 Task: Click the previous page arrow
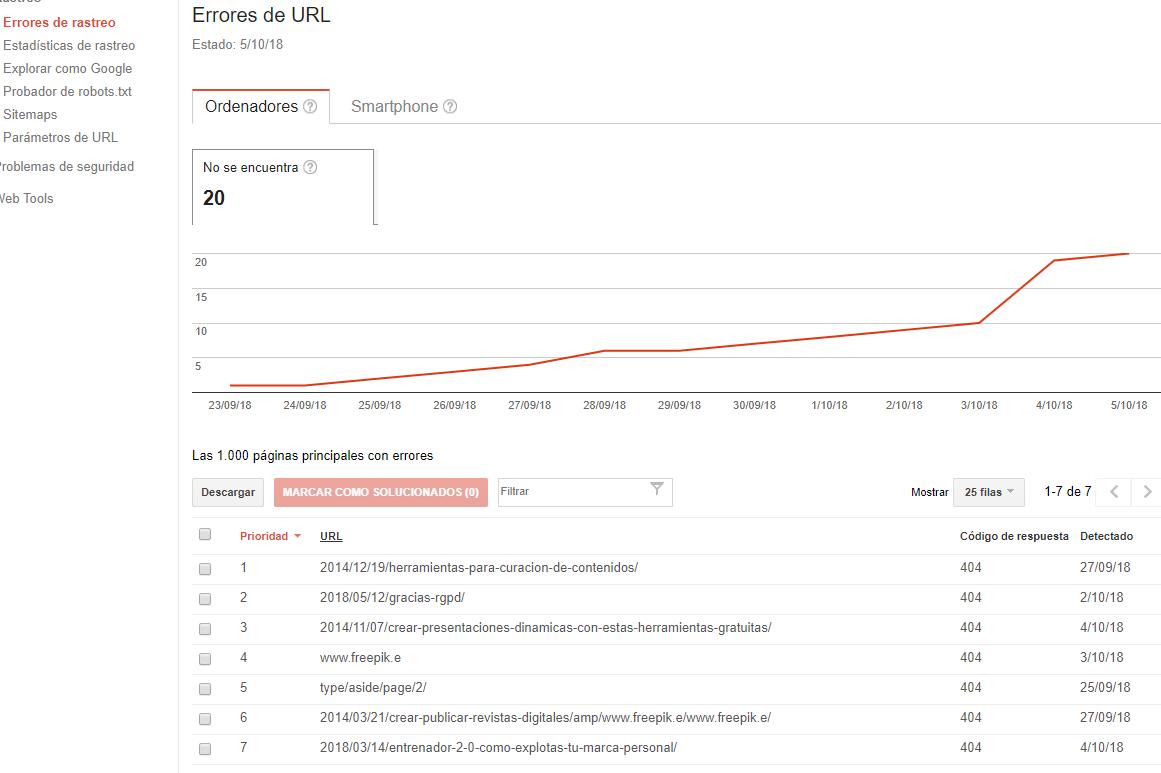click(1113, 492)
